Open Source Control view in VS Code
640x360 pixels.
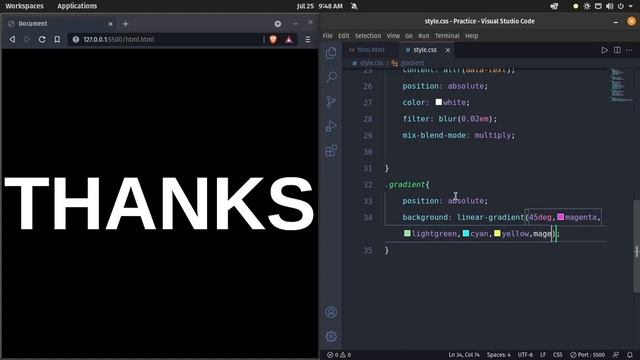[x=331, y=102]
